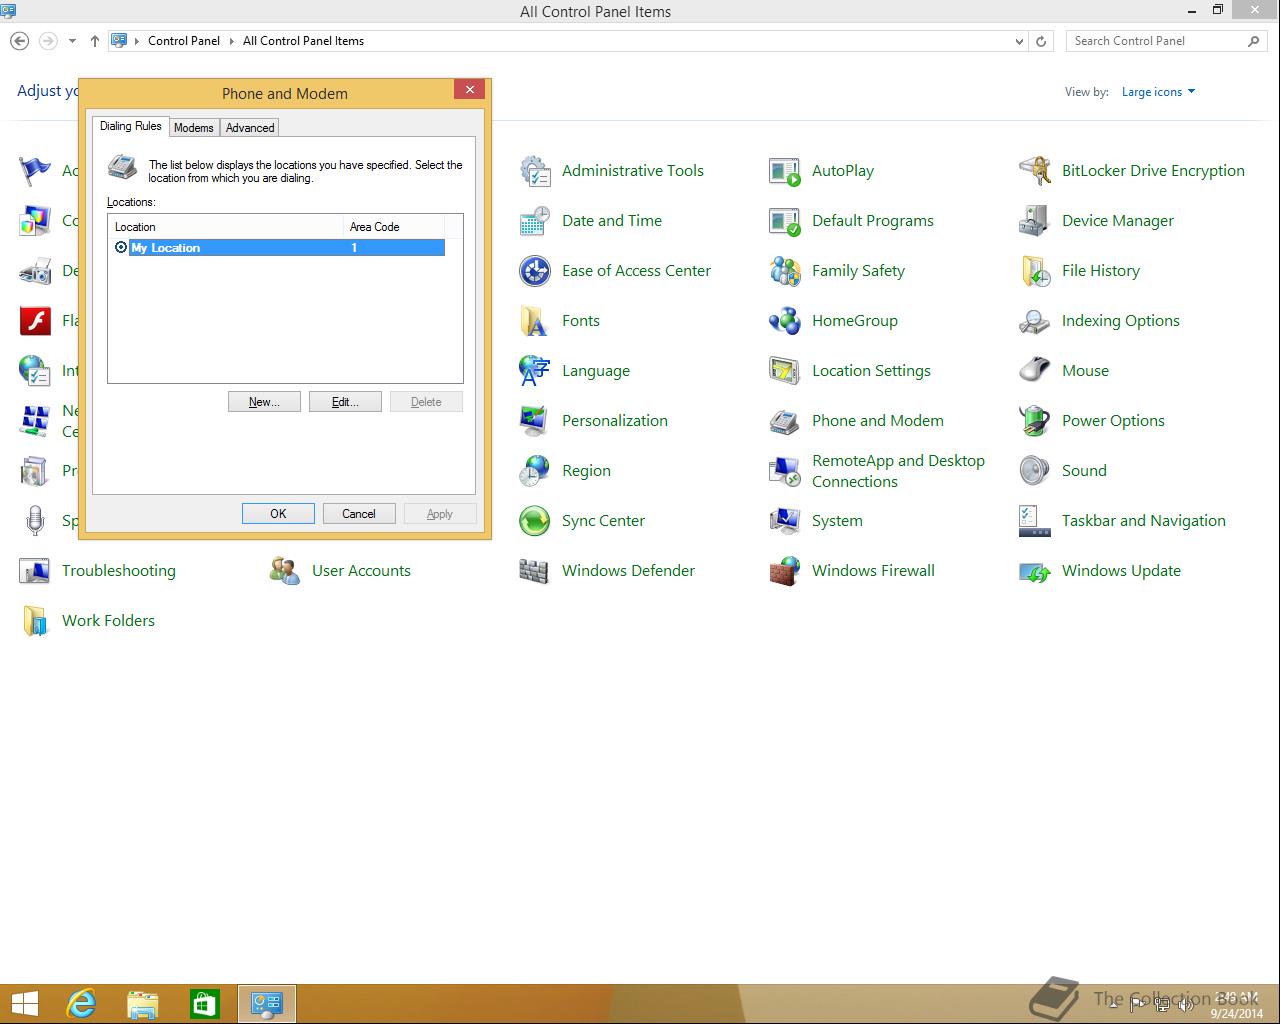Launch Internet Explorer from taskbar

pos(80,1004)
